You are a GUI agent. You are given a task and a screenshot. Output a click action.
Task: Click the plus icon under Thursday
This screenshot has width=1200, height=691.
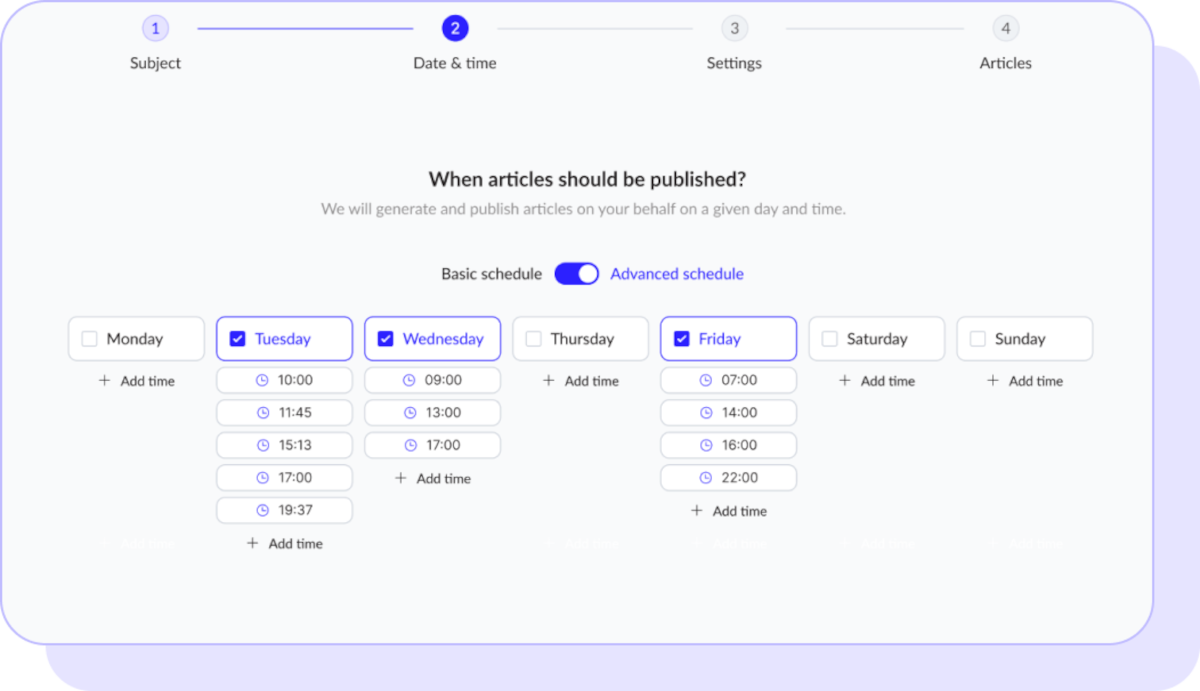click(548, 381)
